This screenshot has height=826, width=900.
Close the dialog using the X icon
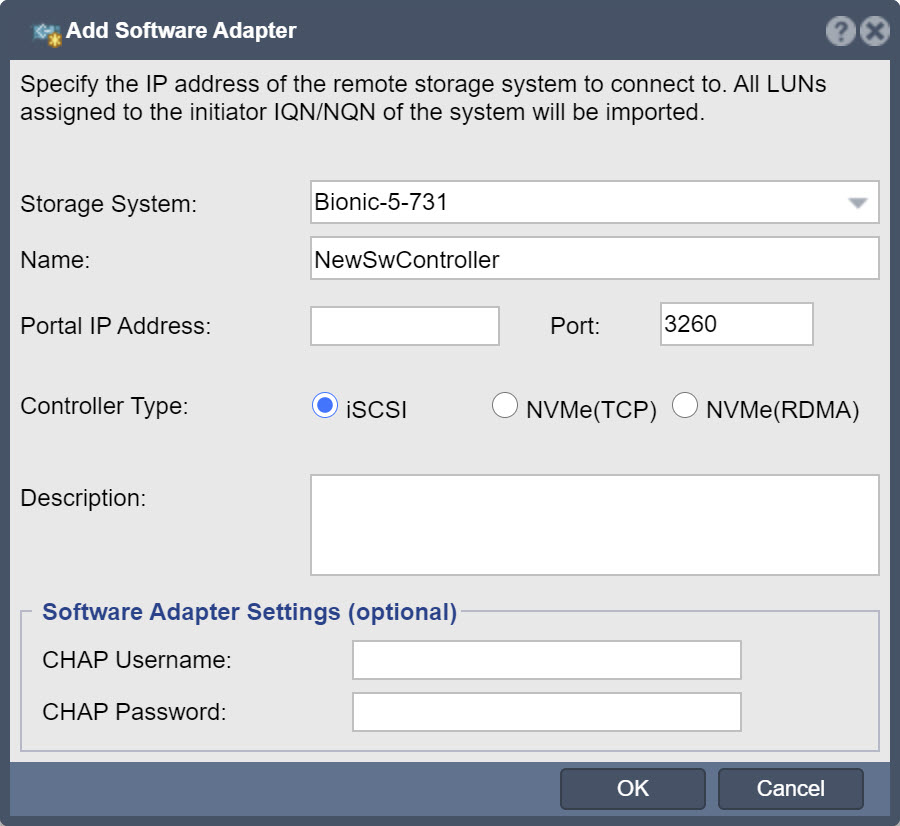[x=875, y=30]
